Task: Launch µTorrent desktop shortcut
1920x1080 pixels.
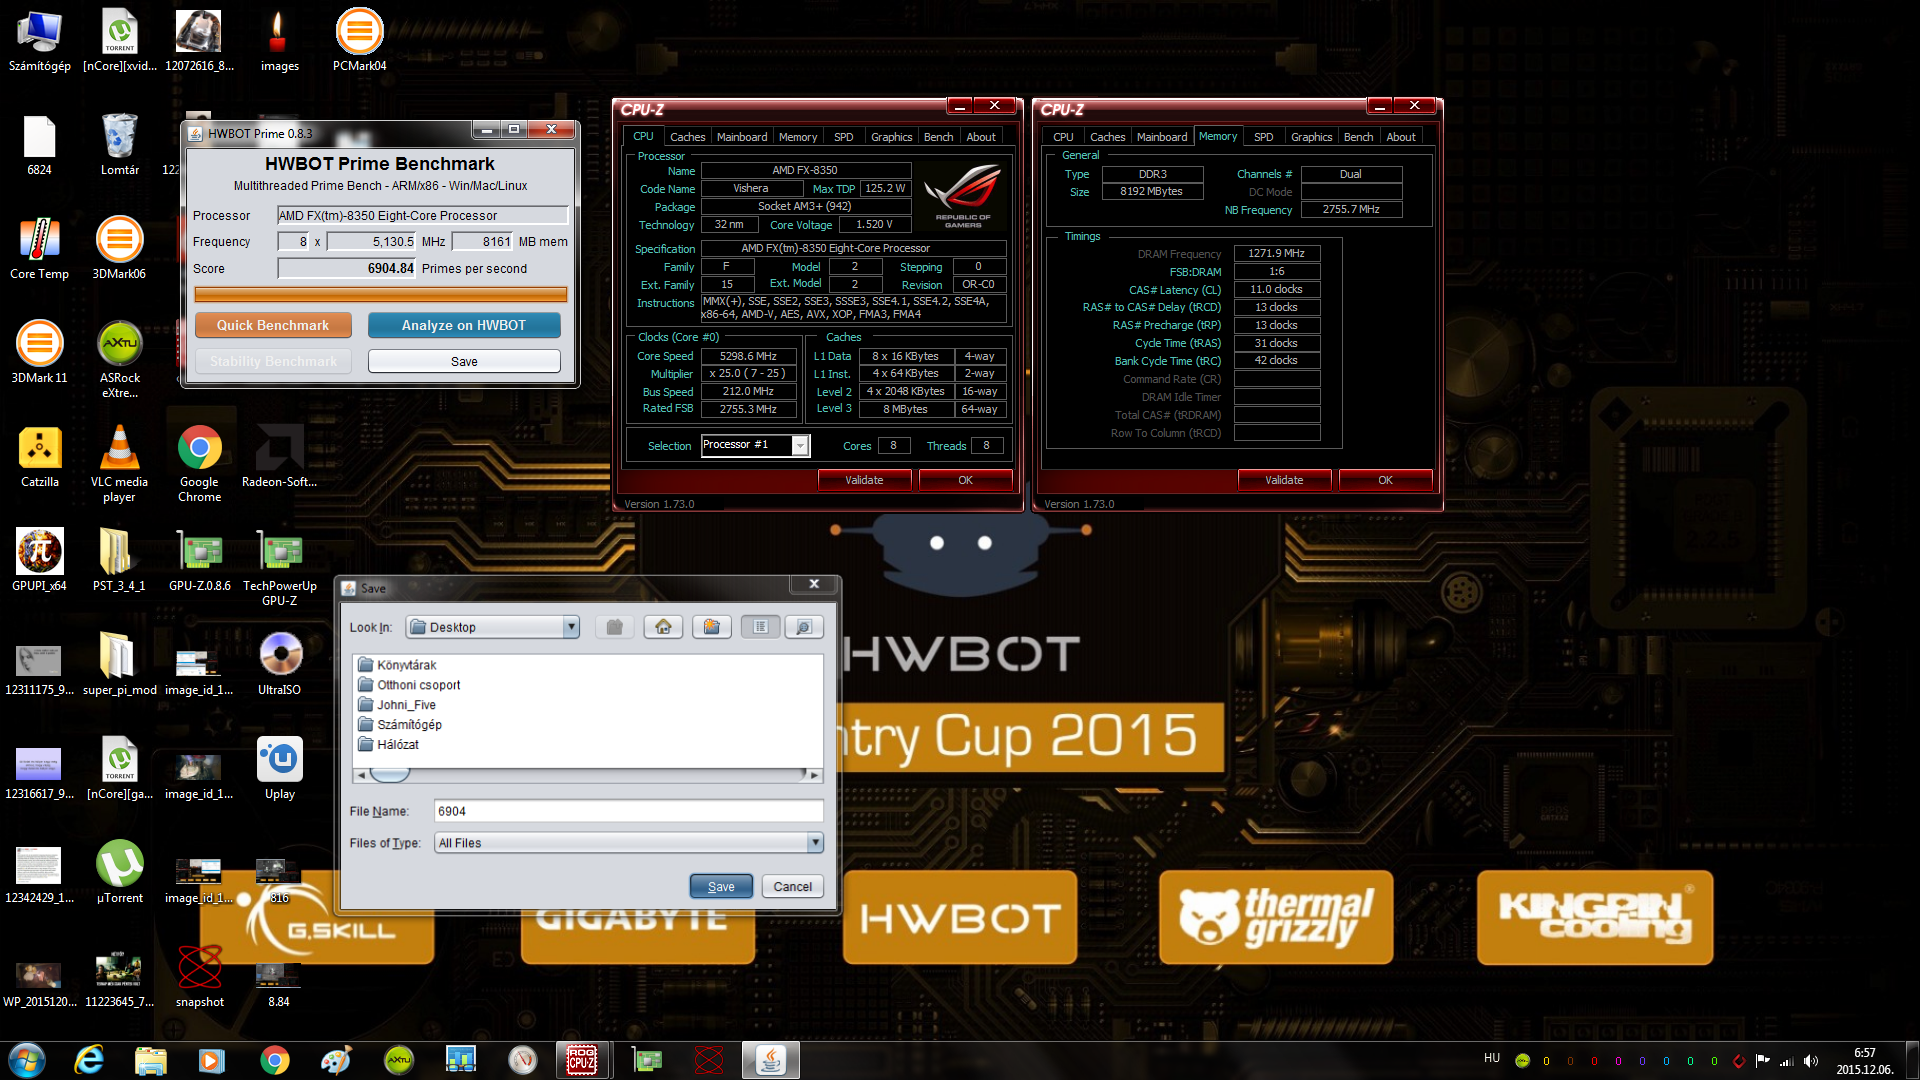Action: pyautogui.click(x=120, y=872)
